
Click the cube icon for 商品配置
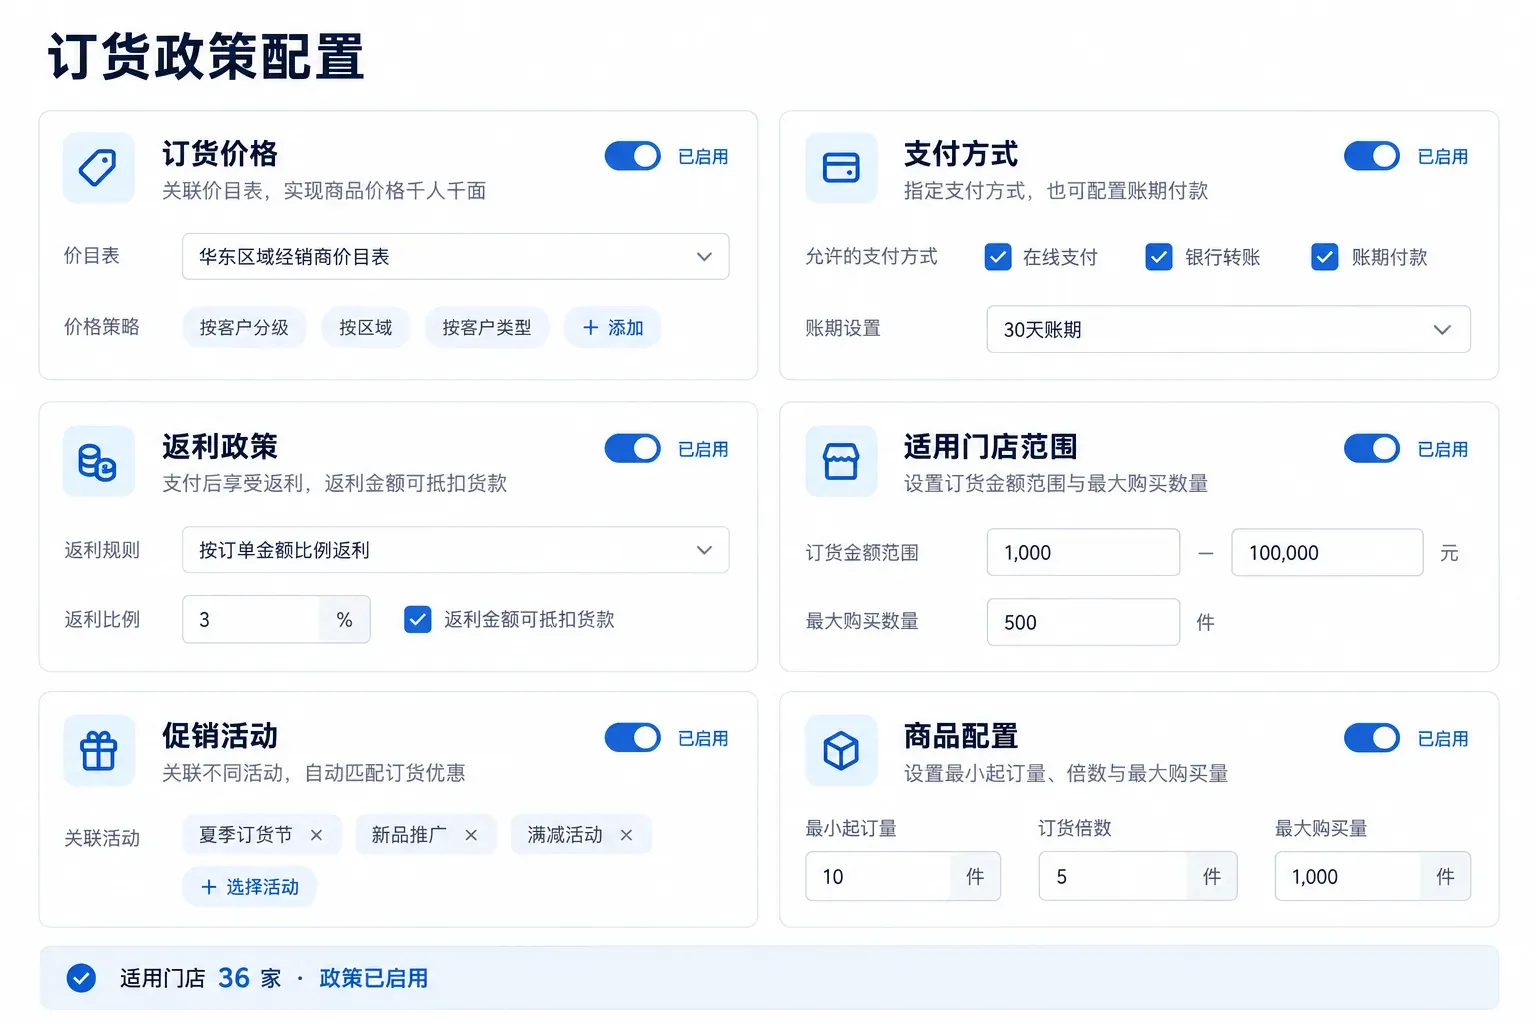click(841, 750)
